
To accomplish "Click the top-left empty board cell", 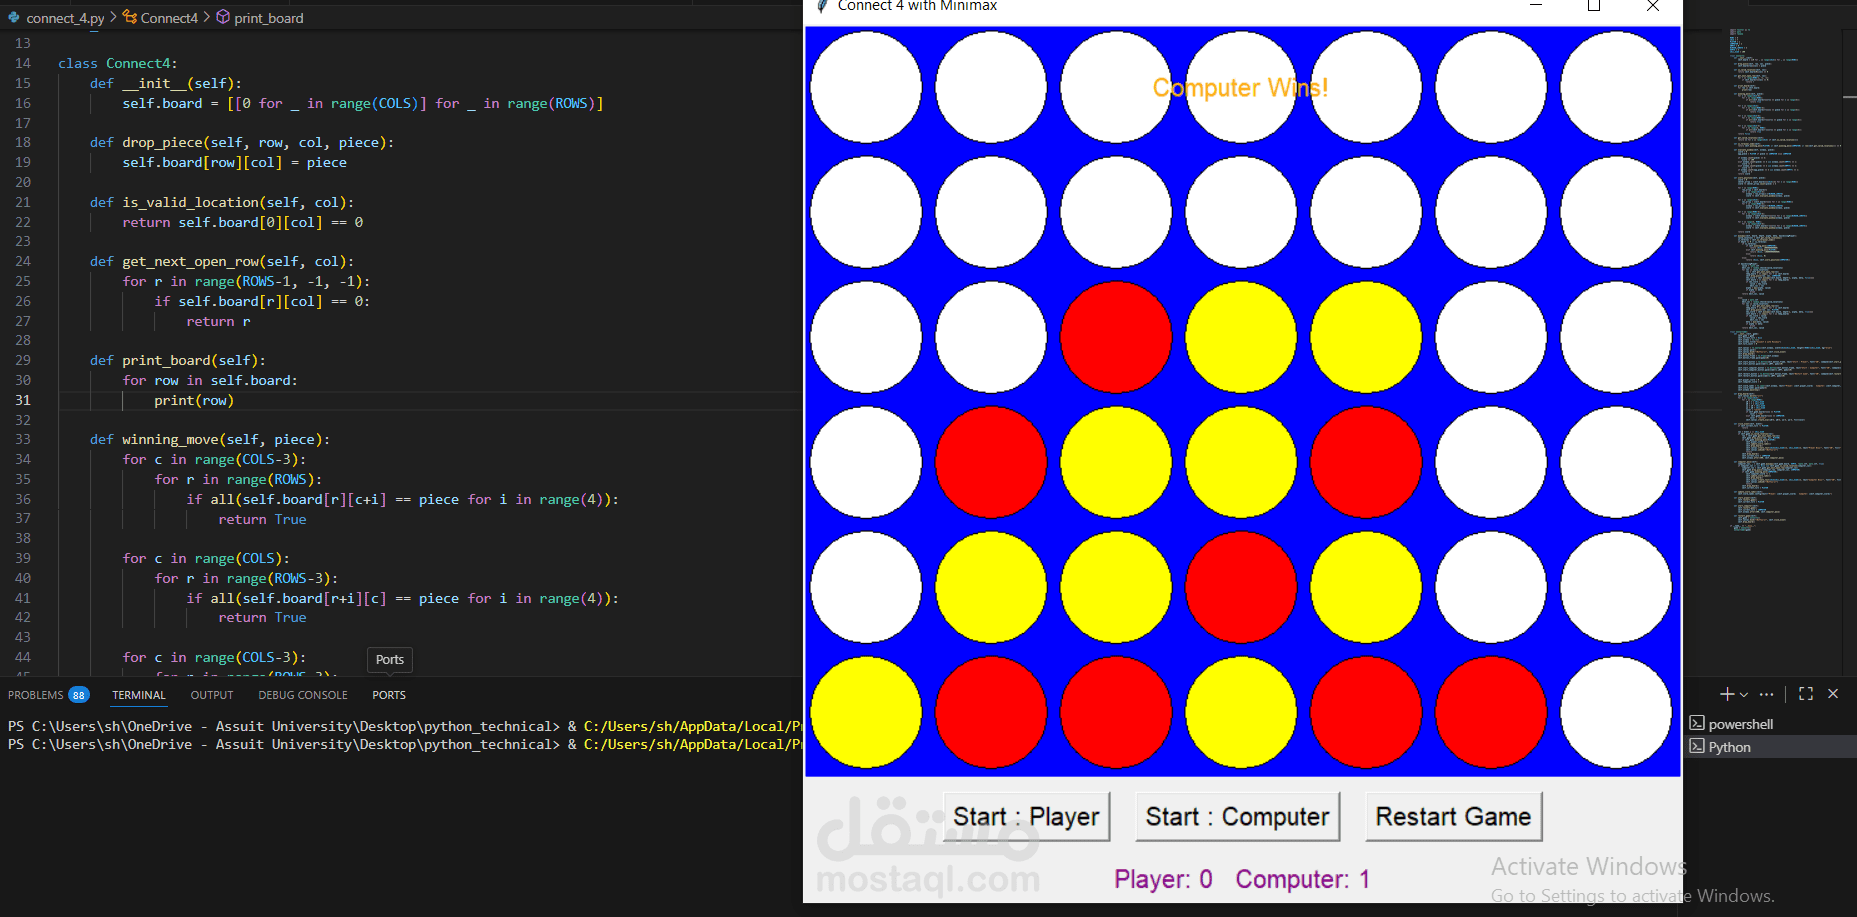I will pyautogui.click(x=866, y=87).
